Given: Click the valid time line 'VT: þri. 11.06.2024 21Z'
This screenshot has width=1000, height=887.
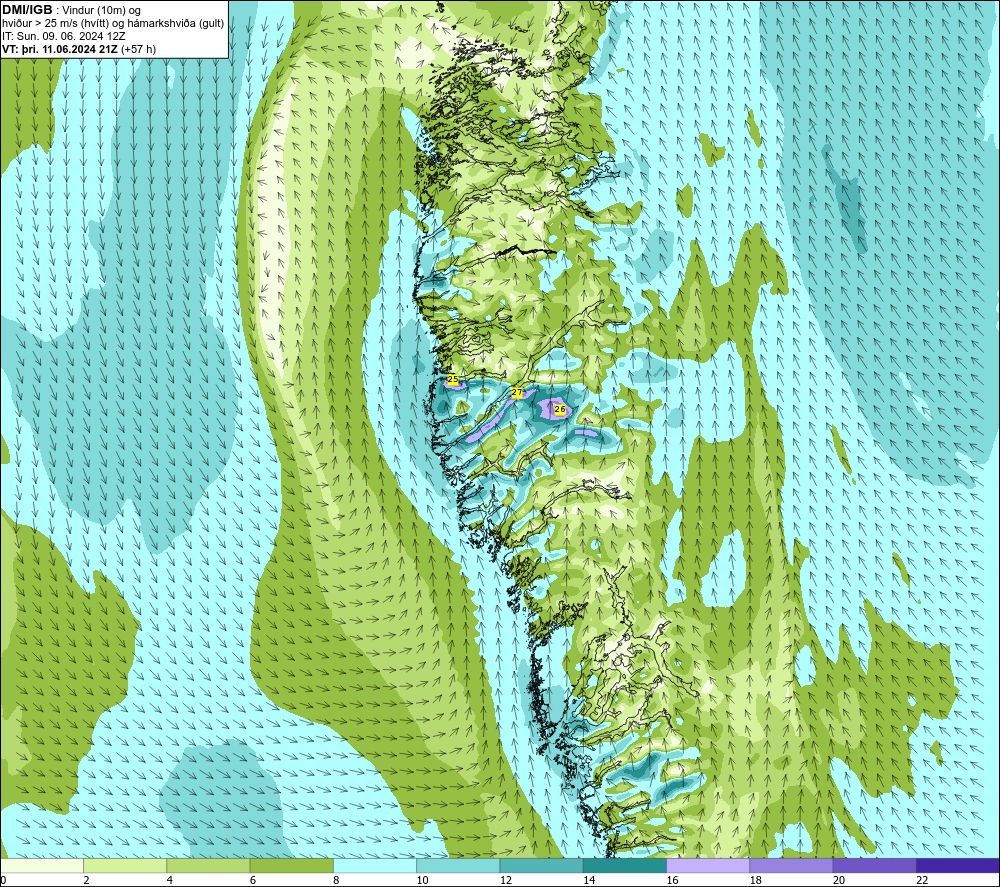Looking at the screenshot, I should pos(60,49).
